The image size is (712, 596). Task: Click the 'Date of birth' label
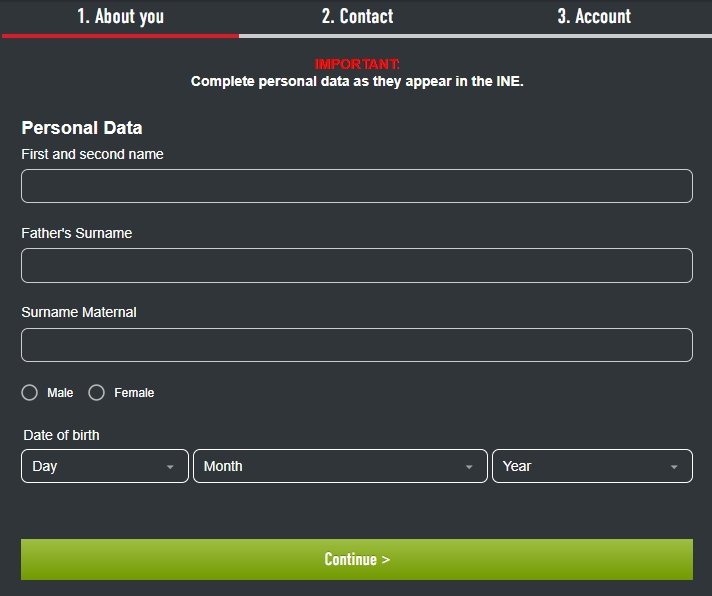pos(61,435)
